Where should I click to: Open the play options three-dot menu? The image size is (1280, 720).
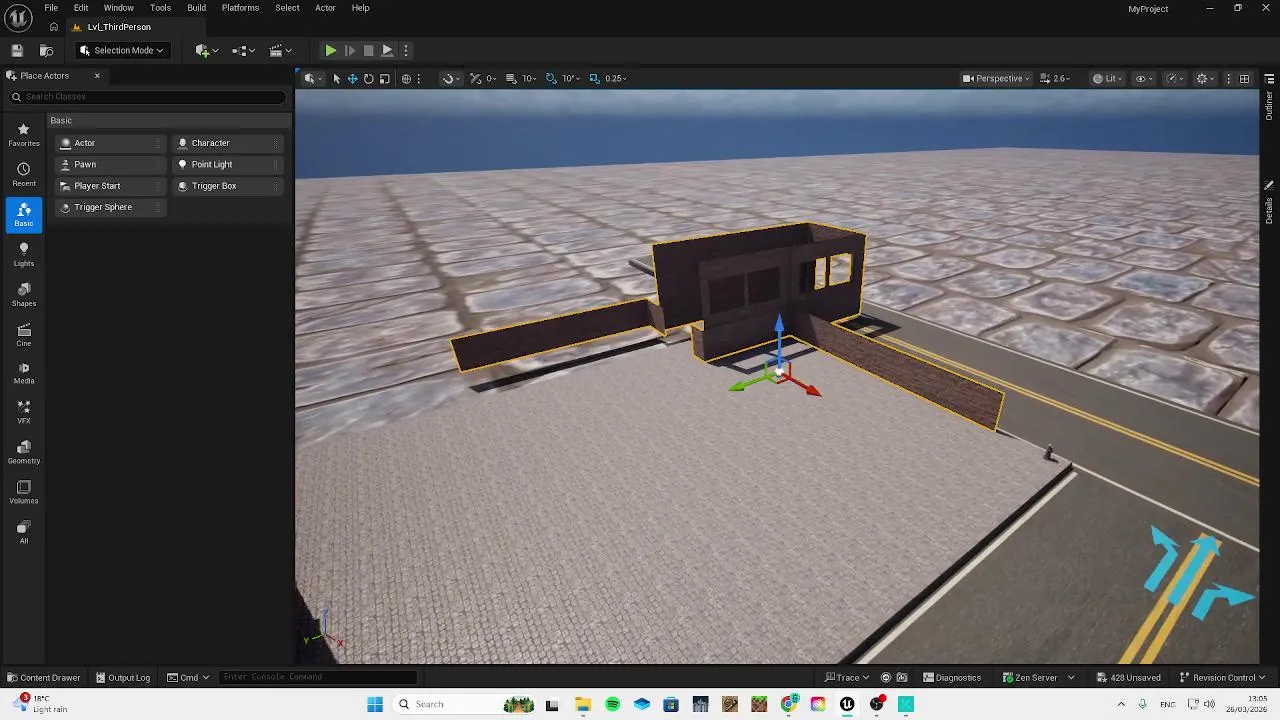pos(405,50)
